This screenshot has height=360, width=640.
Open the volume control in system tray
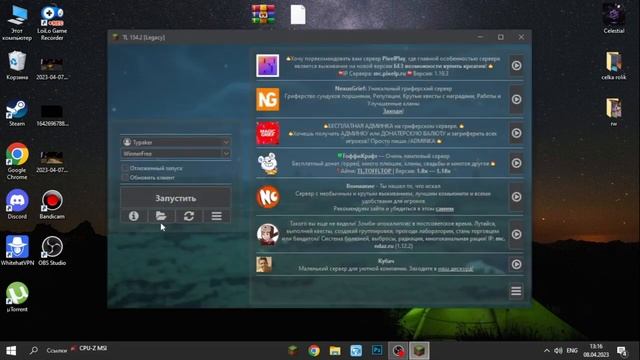pos(558,351)
